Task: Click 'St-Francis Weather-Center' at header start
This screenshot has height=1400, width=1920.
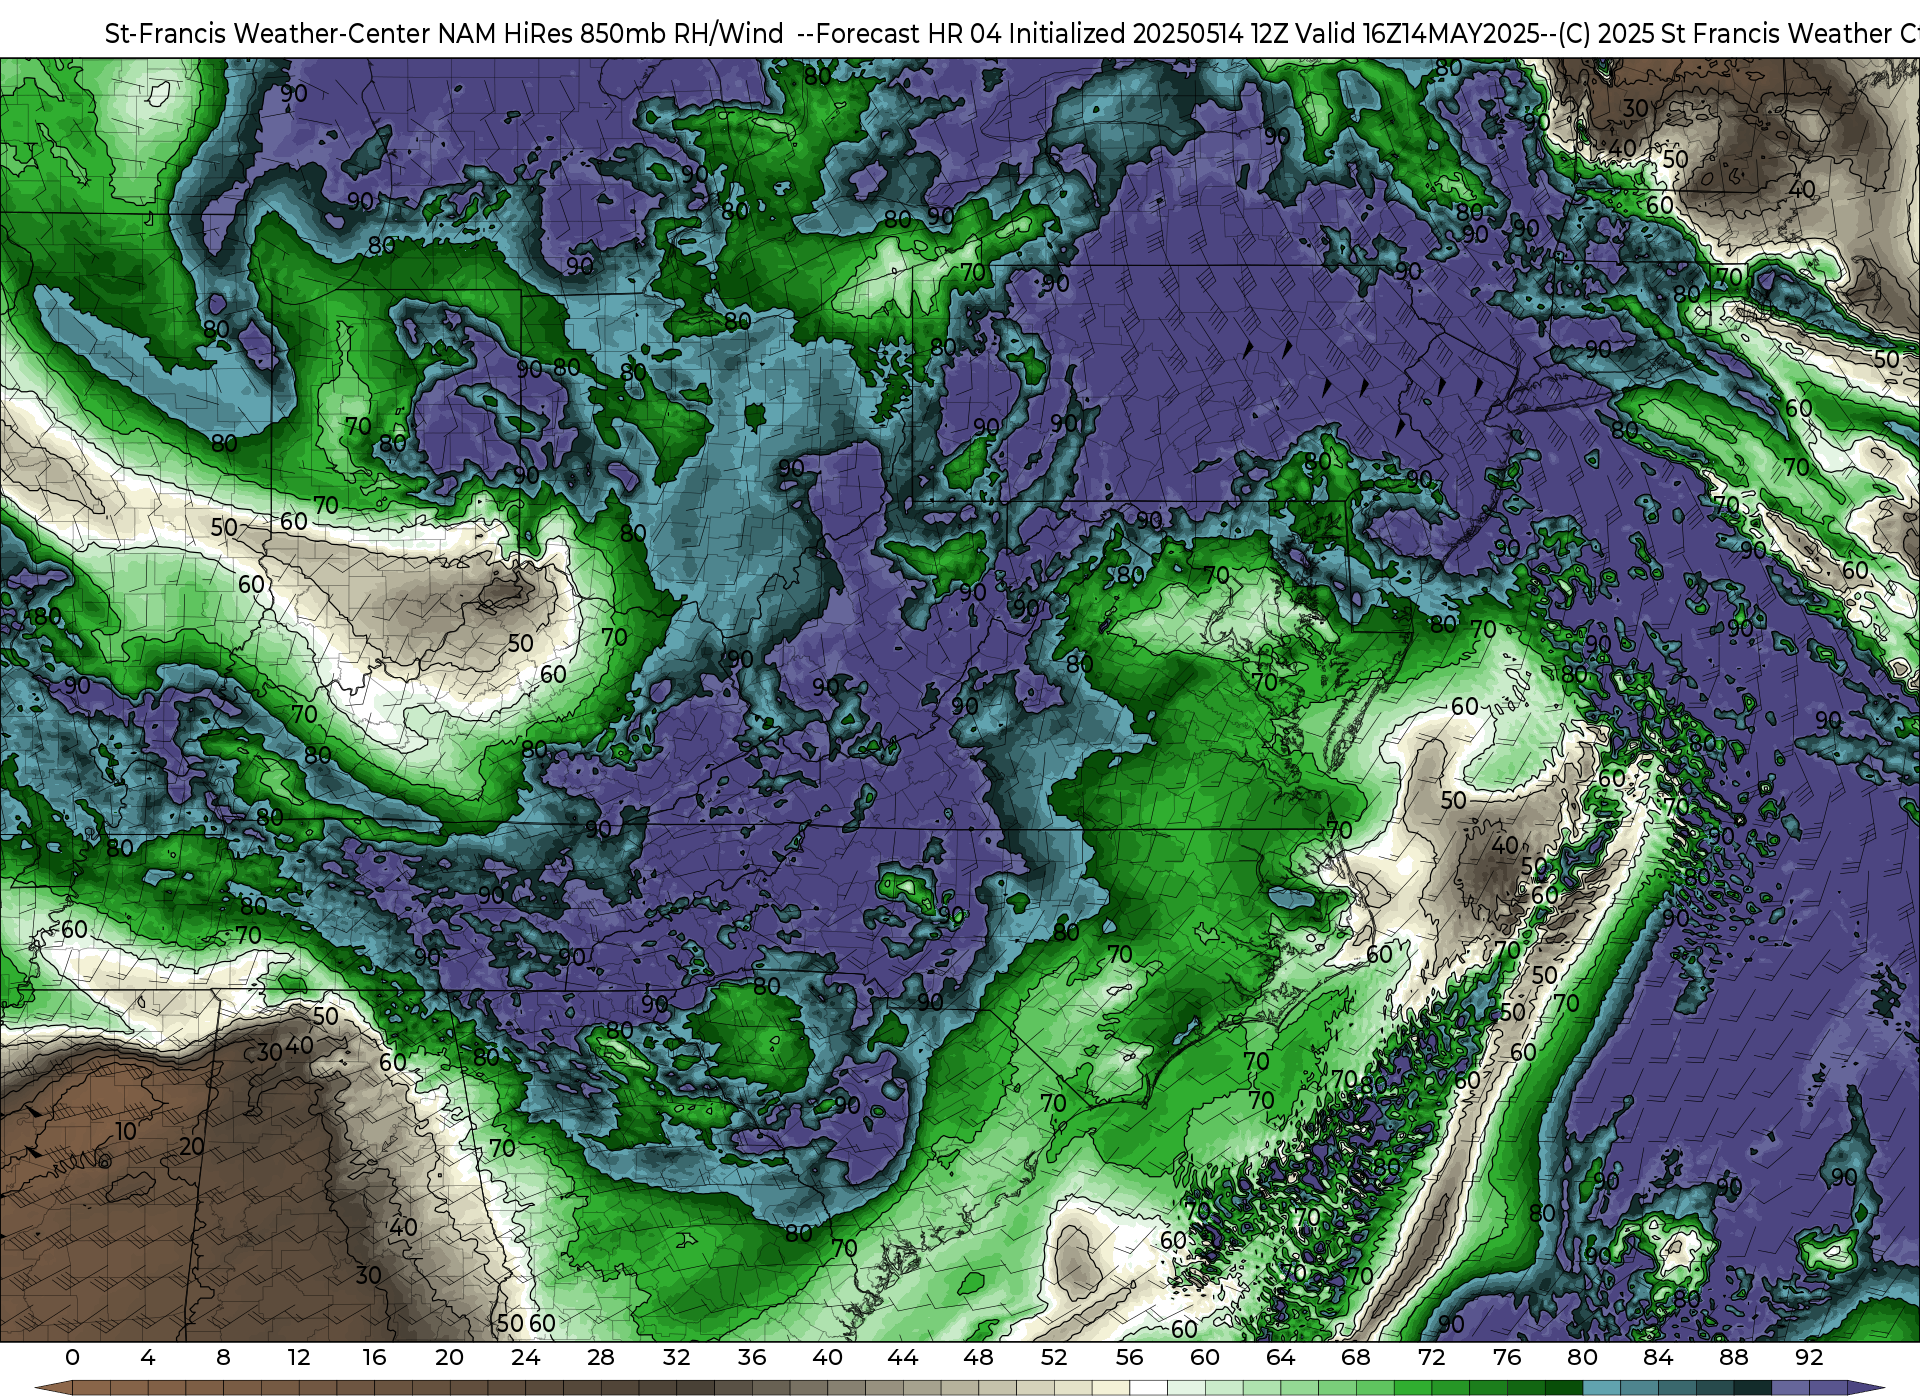Action: point(268,34)
